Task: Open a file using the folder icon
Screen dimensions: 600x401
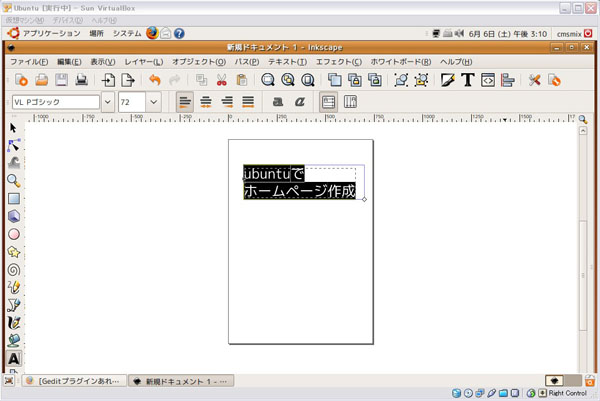Action: coord(41,80)
